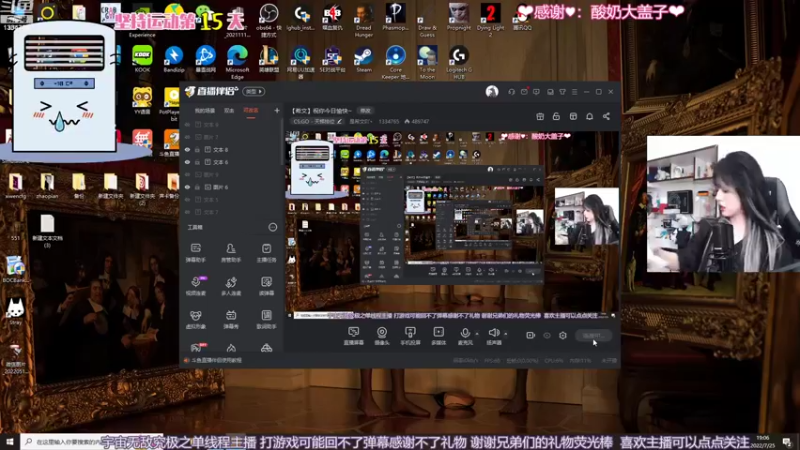Screen dimensions: 800x450
Task: Open the KOOK desktop icon
Action: click(x=142, y=59)
